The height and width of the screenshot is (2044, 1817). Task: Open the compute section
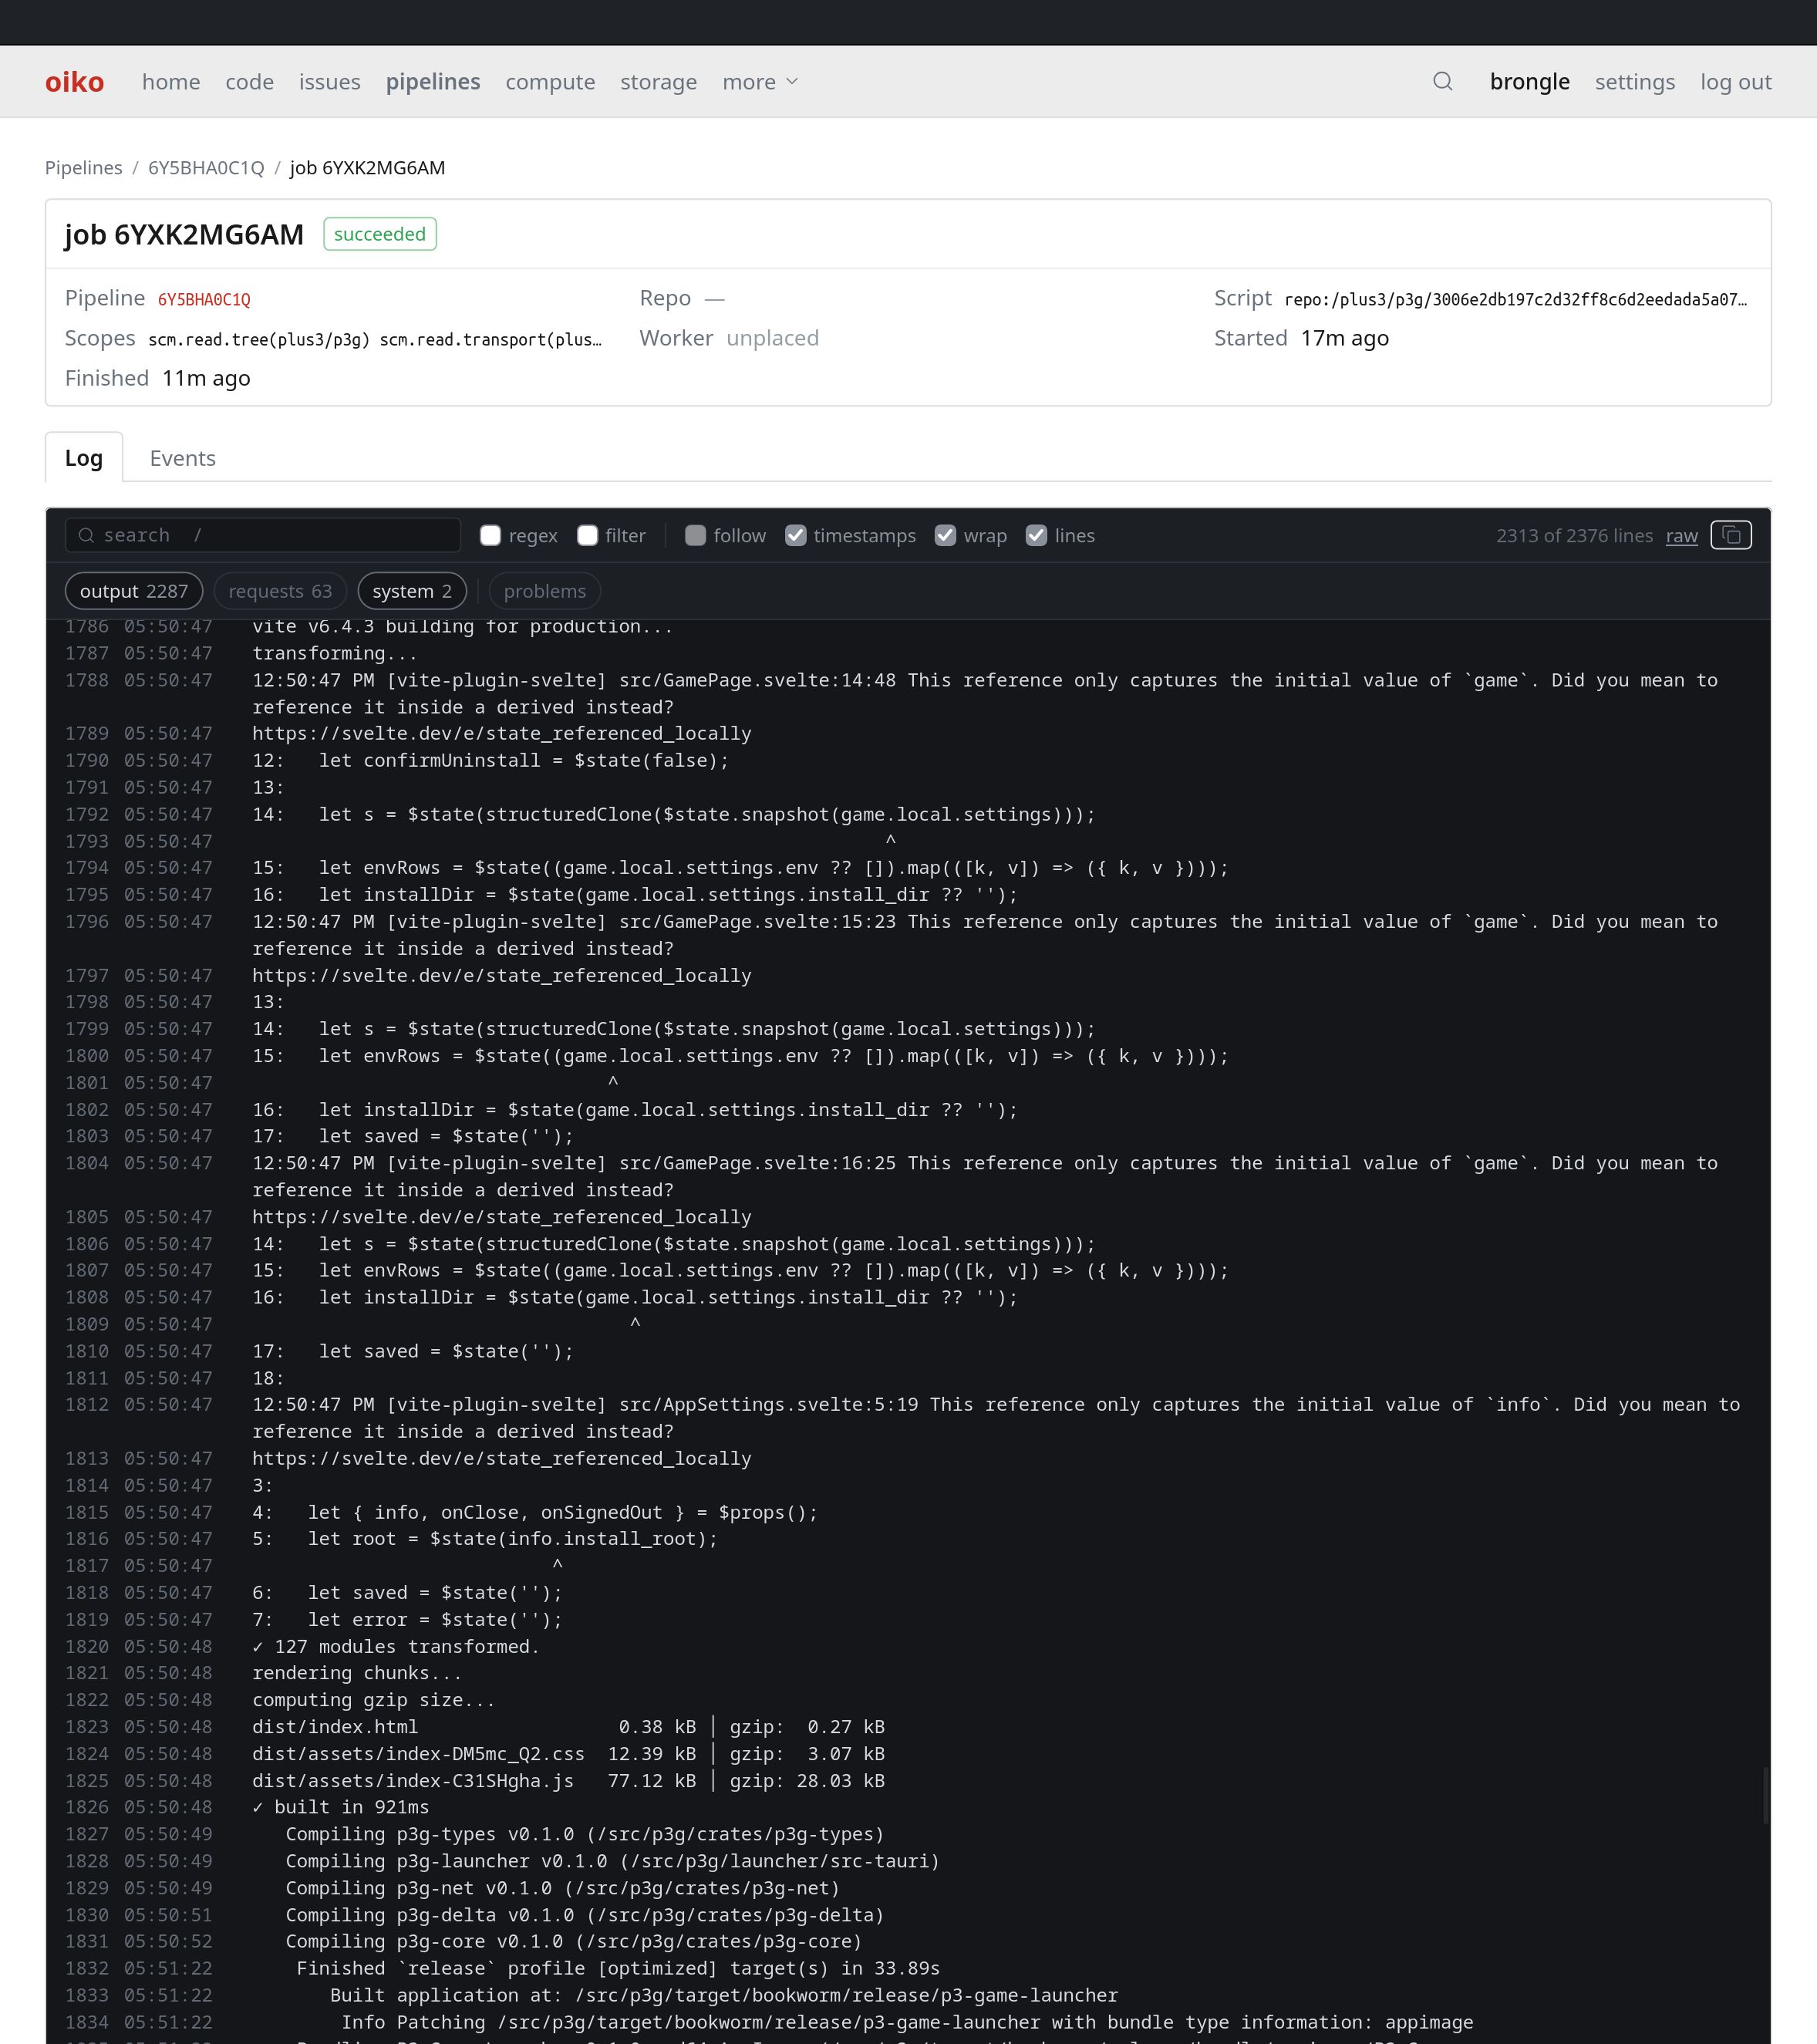coord(550,82)
